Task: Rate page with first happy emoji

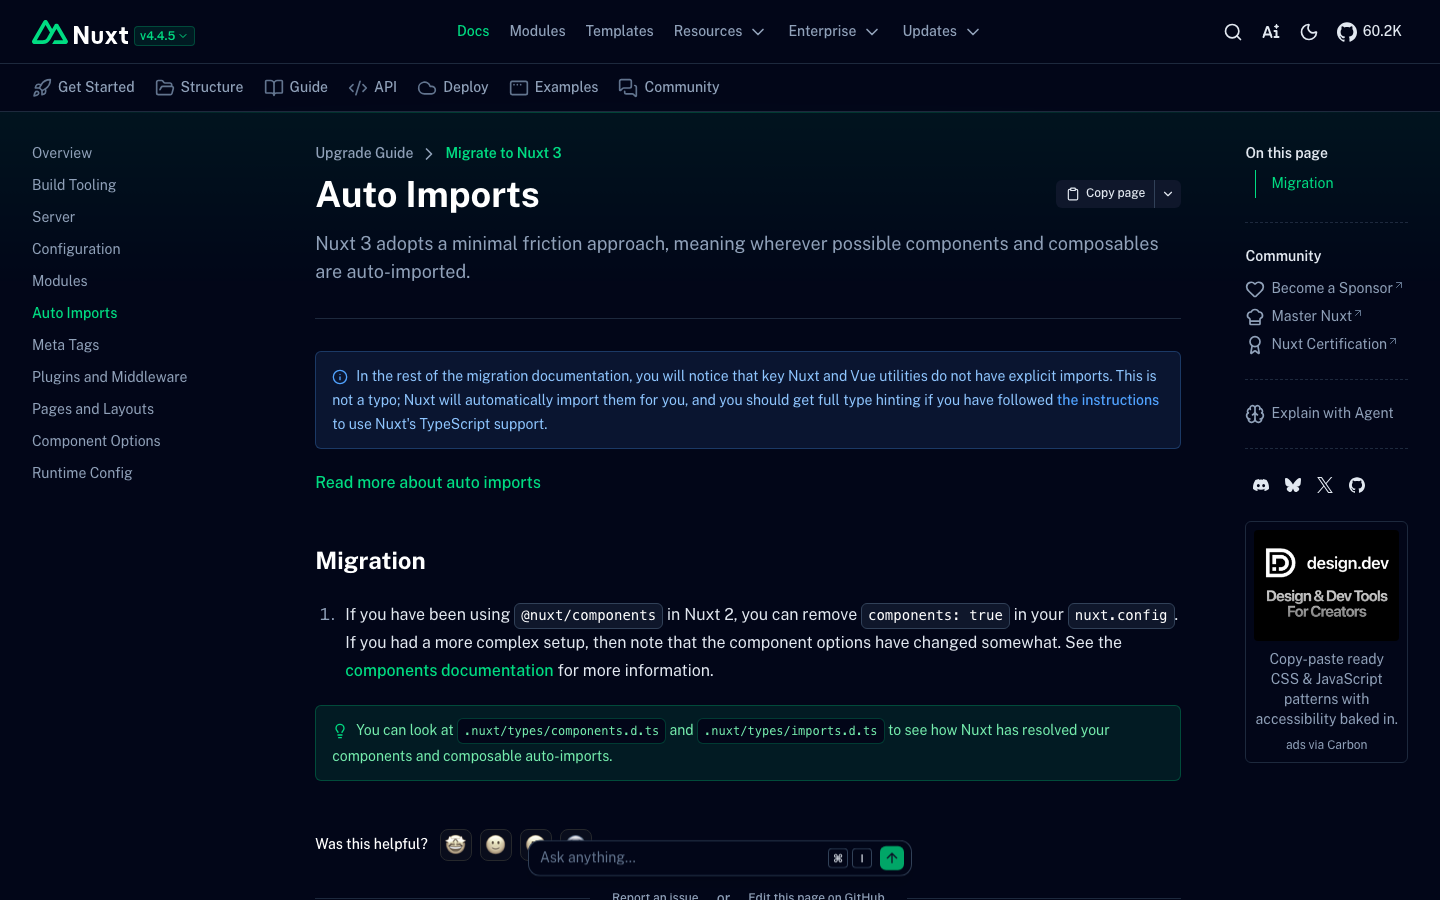Action: pos(456,844)
